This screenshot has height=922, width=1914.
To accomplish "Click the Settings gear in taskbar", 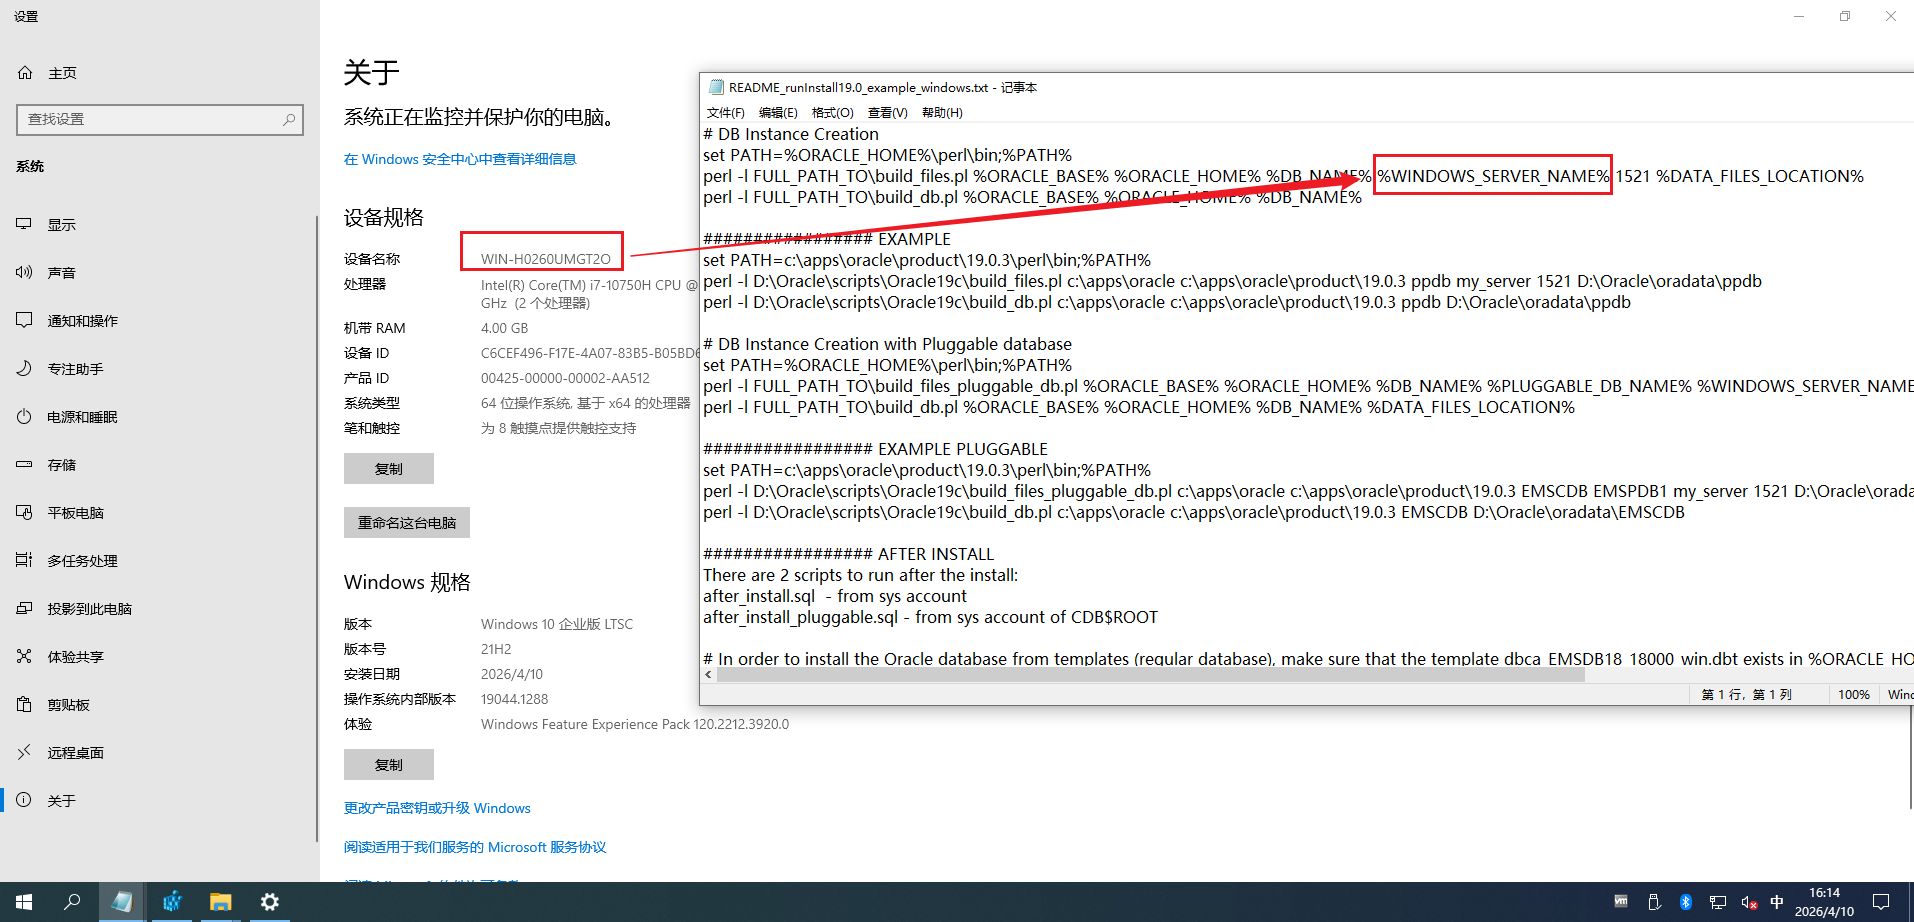I will point(269,902).
